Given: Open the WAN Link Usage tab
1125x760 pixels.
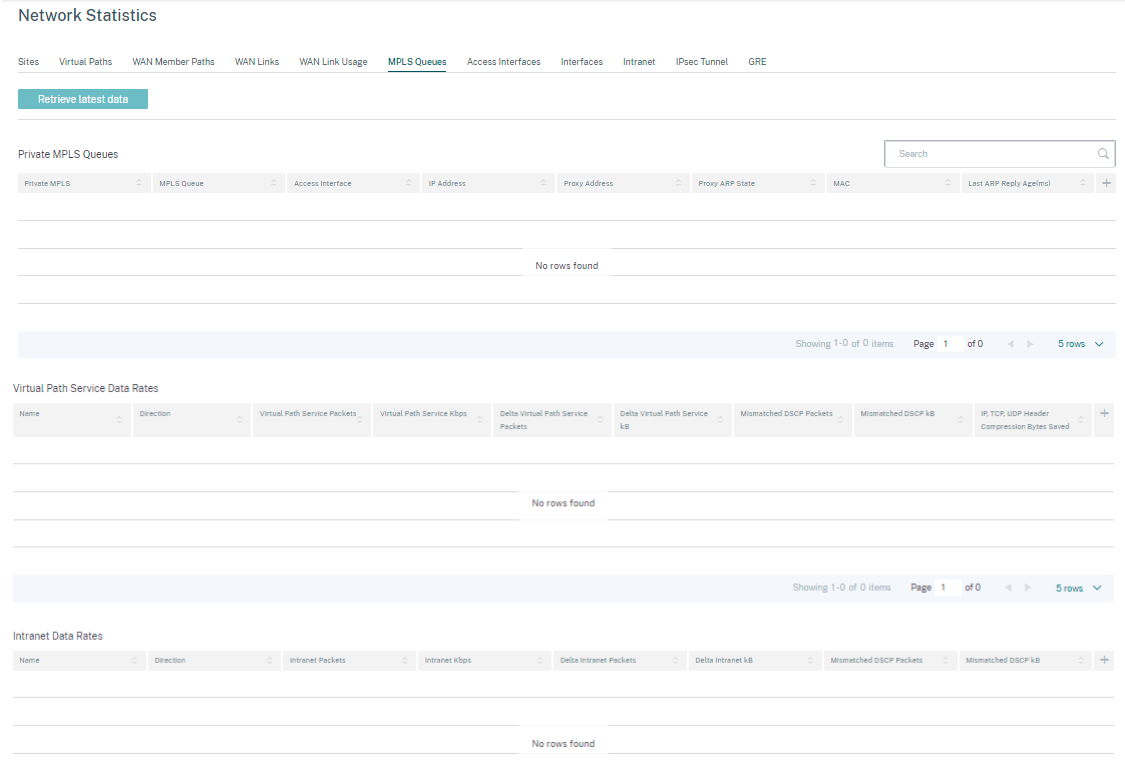Looking at the screenshot, I should click(x=334, y=62).
